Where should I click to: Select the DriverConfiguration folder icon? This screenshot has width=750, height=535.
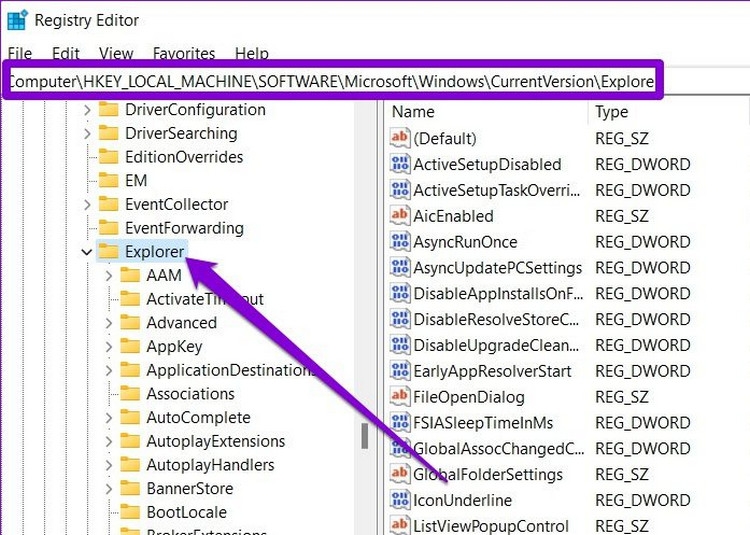click(109, 109)
